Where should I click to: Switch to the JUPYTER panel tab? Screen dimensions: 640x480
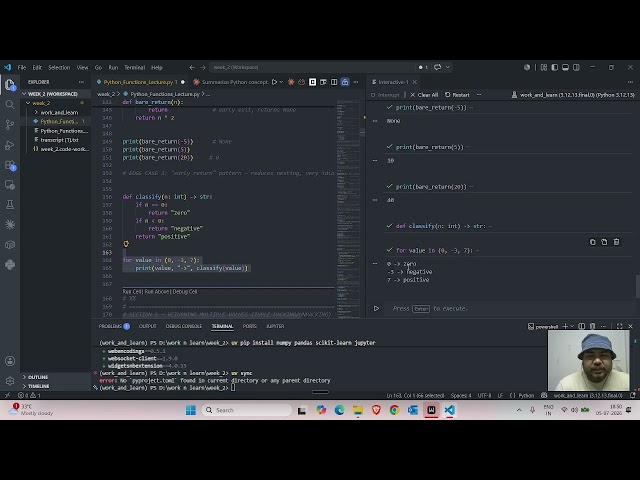[275, 326]
